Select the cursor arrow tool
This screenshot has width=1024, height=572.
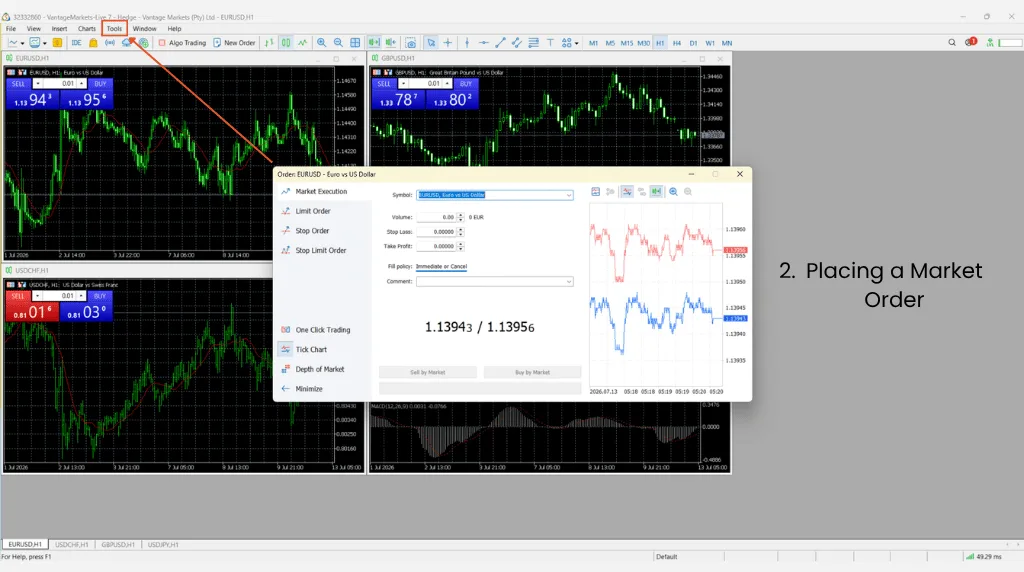(x=431, y=43)
